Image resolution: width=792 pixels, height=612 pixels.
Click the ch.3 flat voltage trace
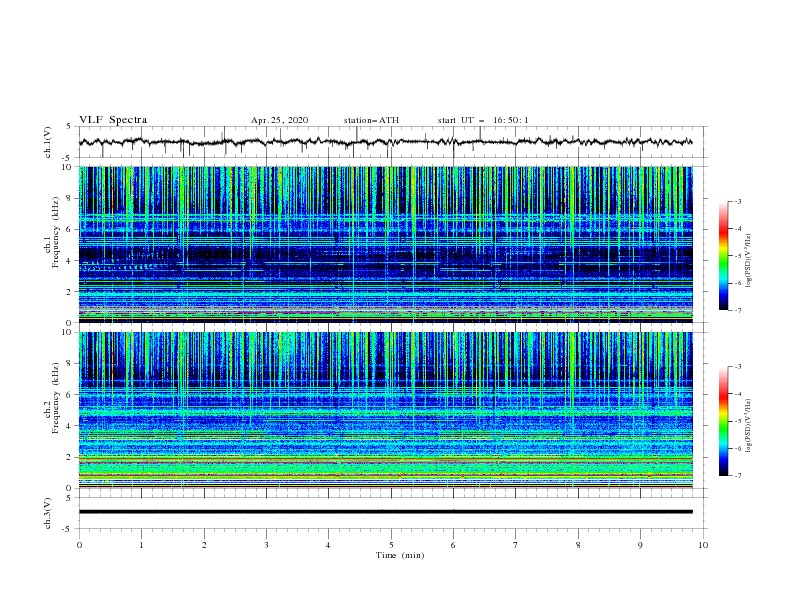coord(386,512)
